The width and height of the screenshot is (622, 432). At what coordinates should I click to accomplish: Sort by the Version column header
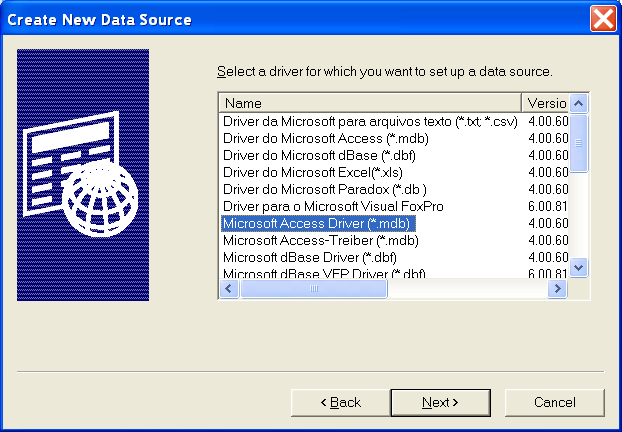[545, 103]
